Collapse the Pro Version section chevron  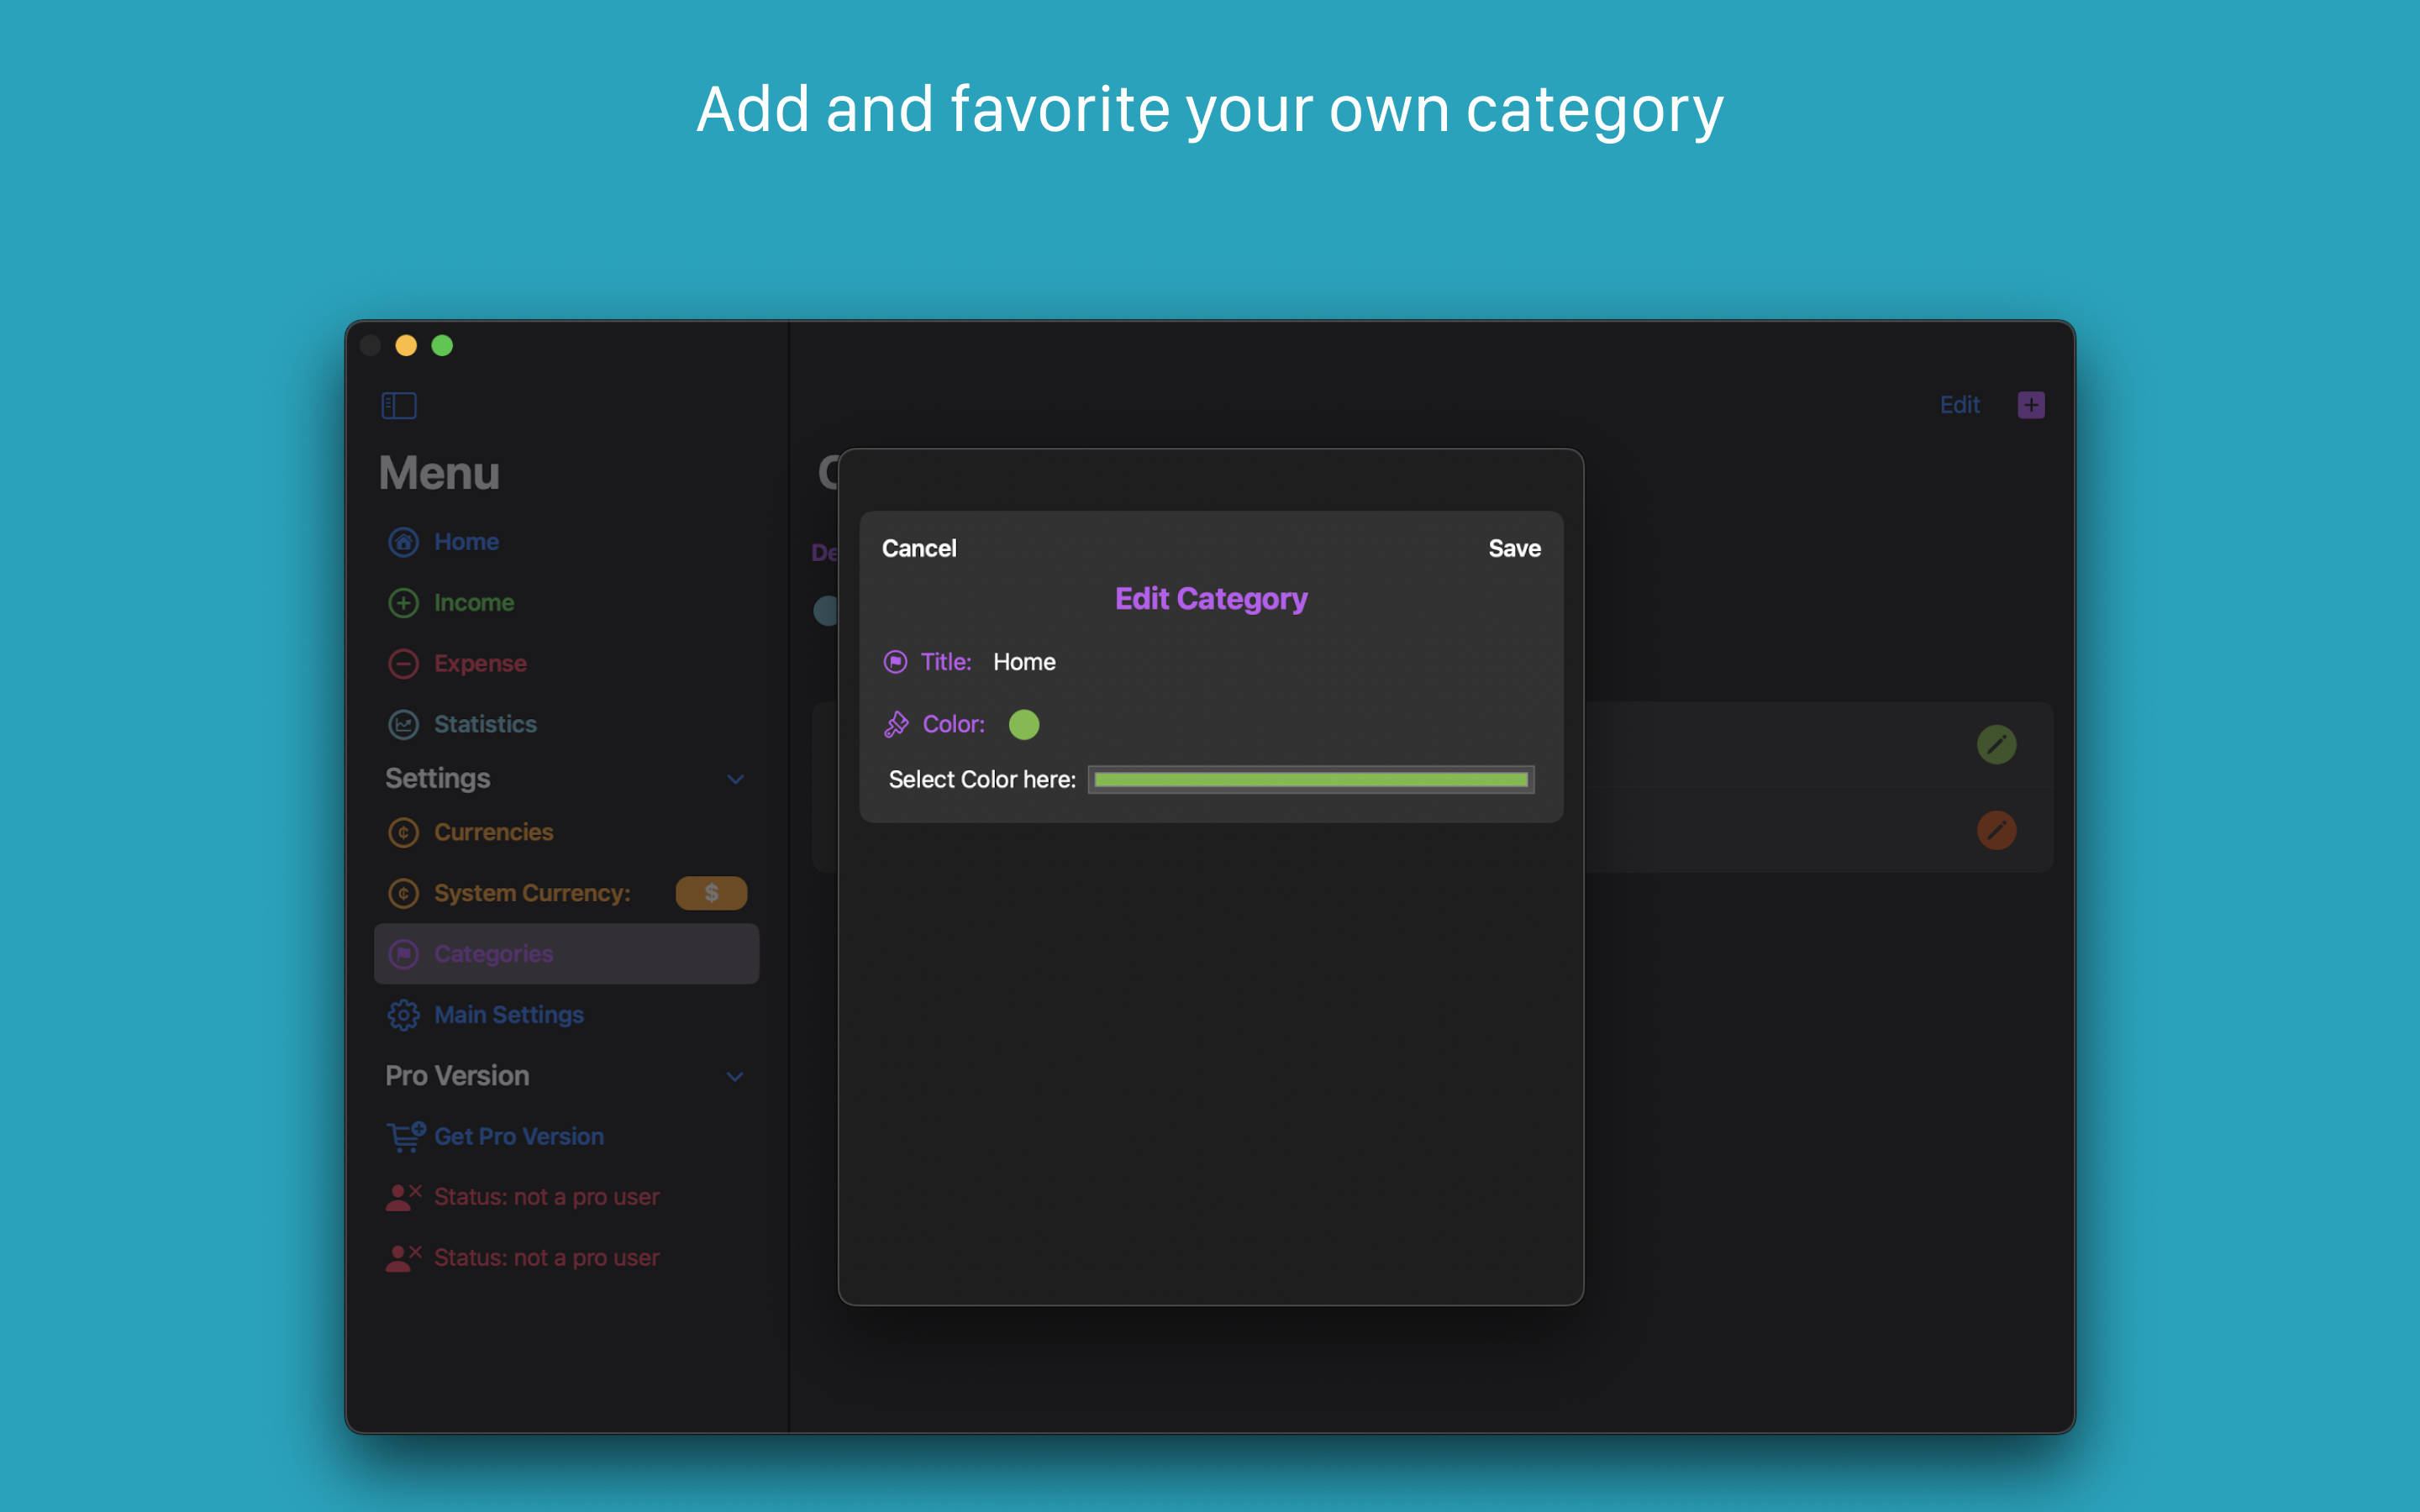click(735, 1077)
